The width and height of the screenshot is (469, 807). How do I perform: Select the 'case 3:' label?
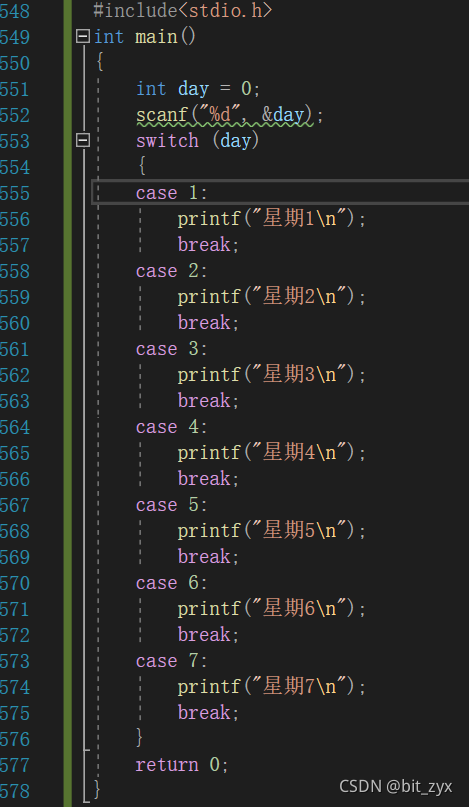(x=171, y=349)
